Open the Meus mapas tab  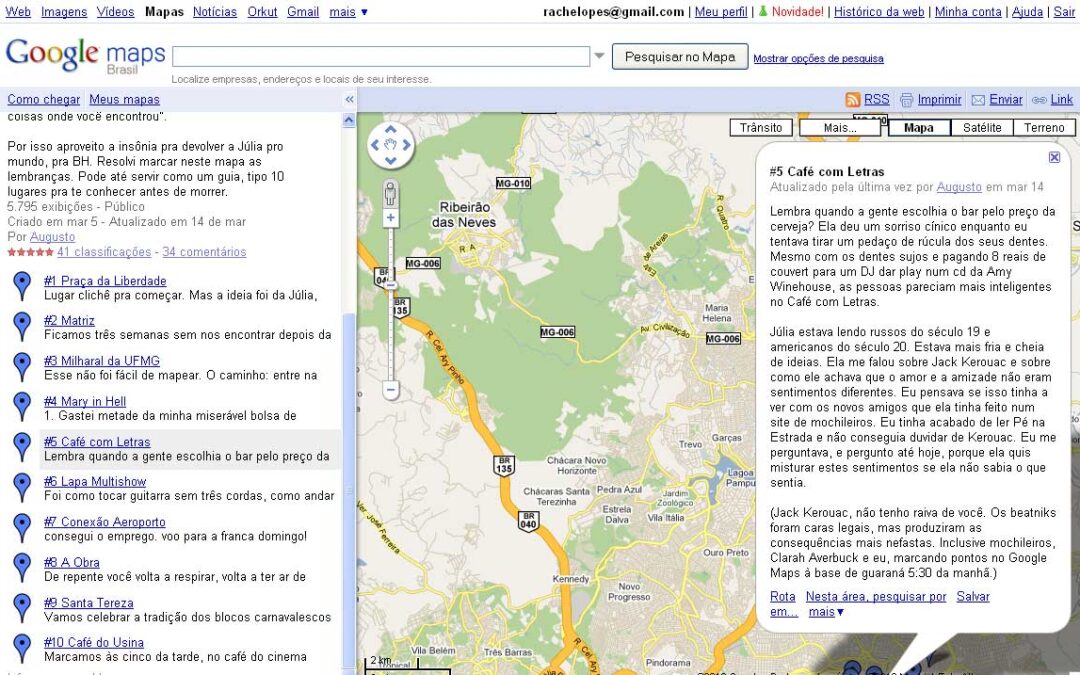tap(124, 100)
